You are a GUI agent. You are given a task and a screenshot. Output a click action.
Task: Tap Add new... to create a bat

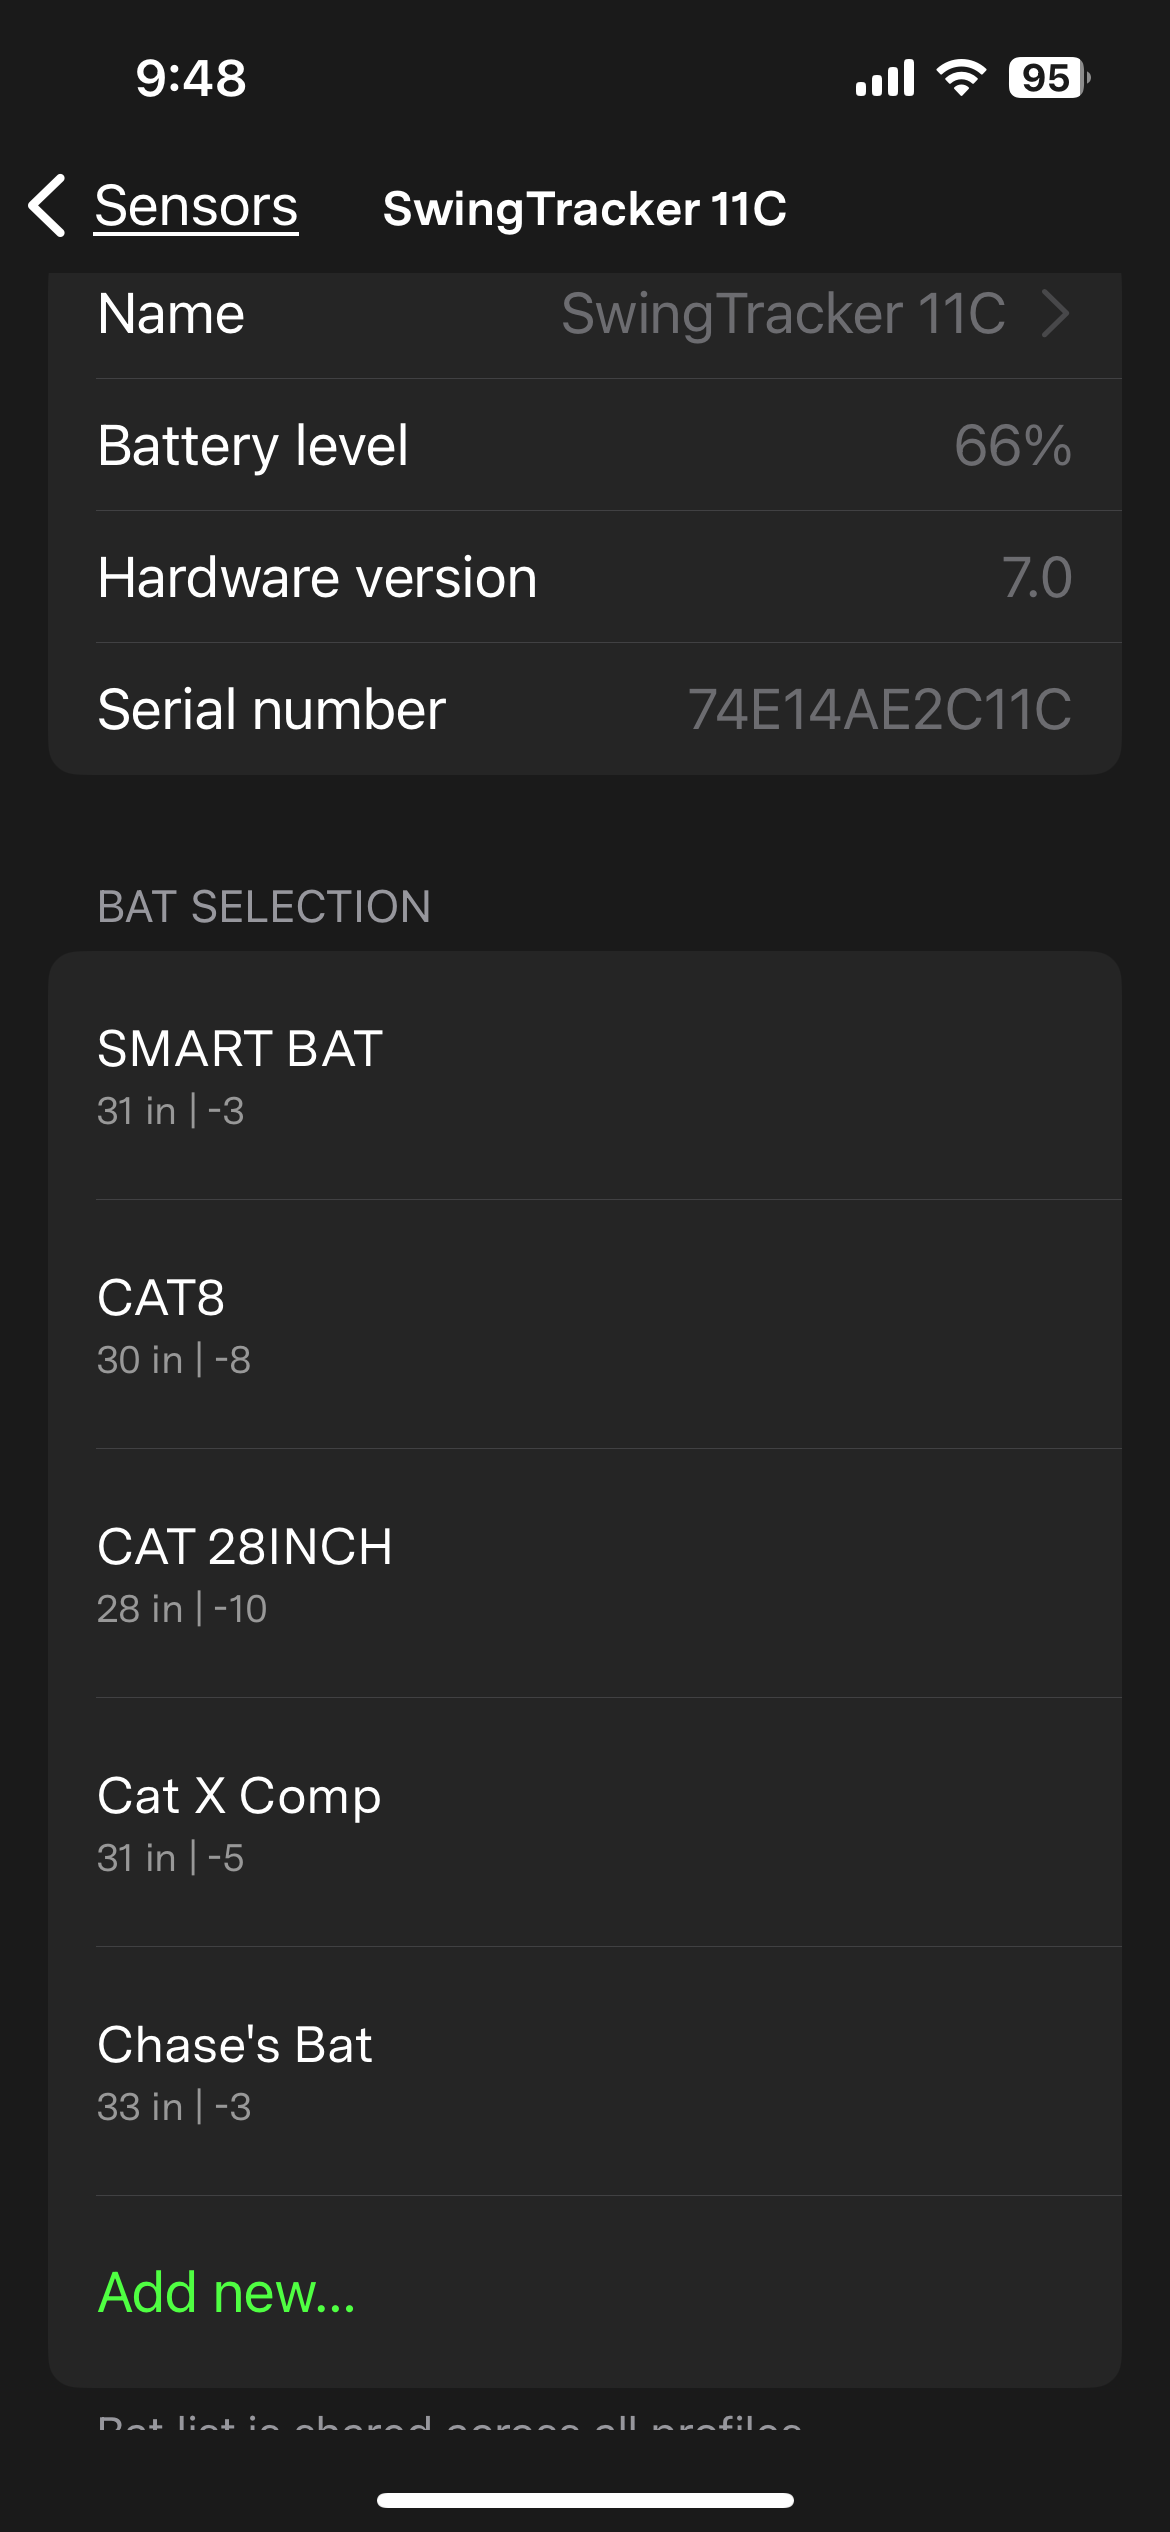(x=227, y=2292)
